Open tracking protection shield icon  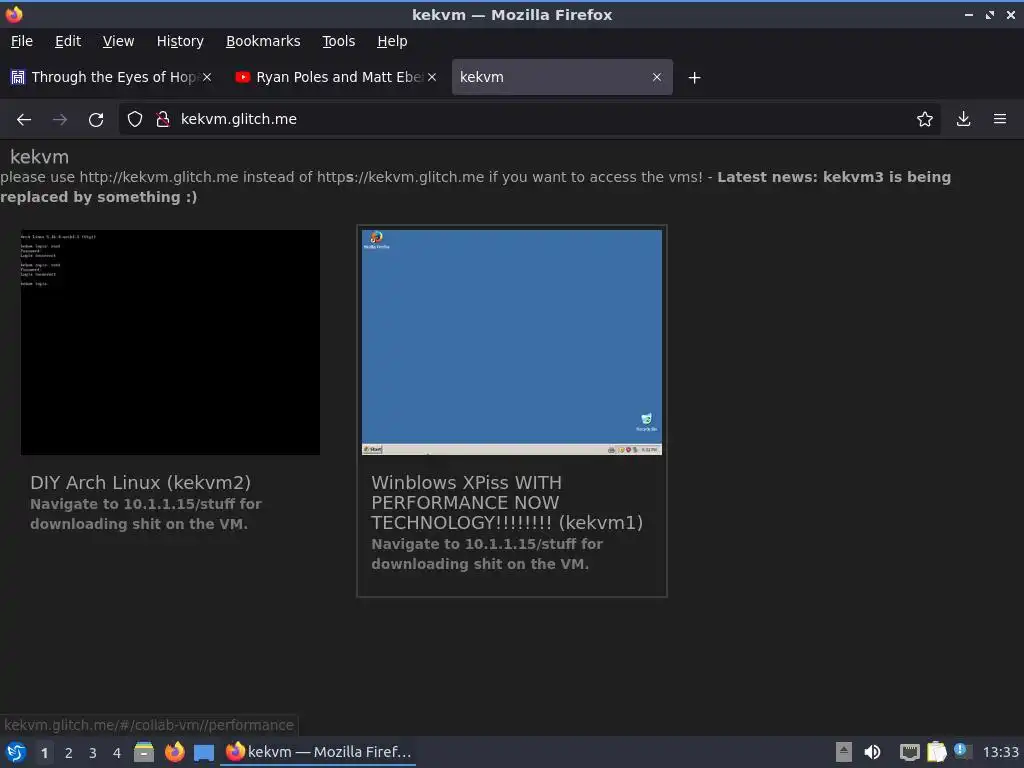click(135, 119)
